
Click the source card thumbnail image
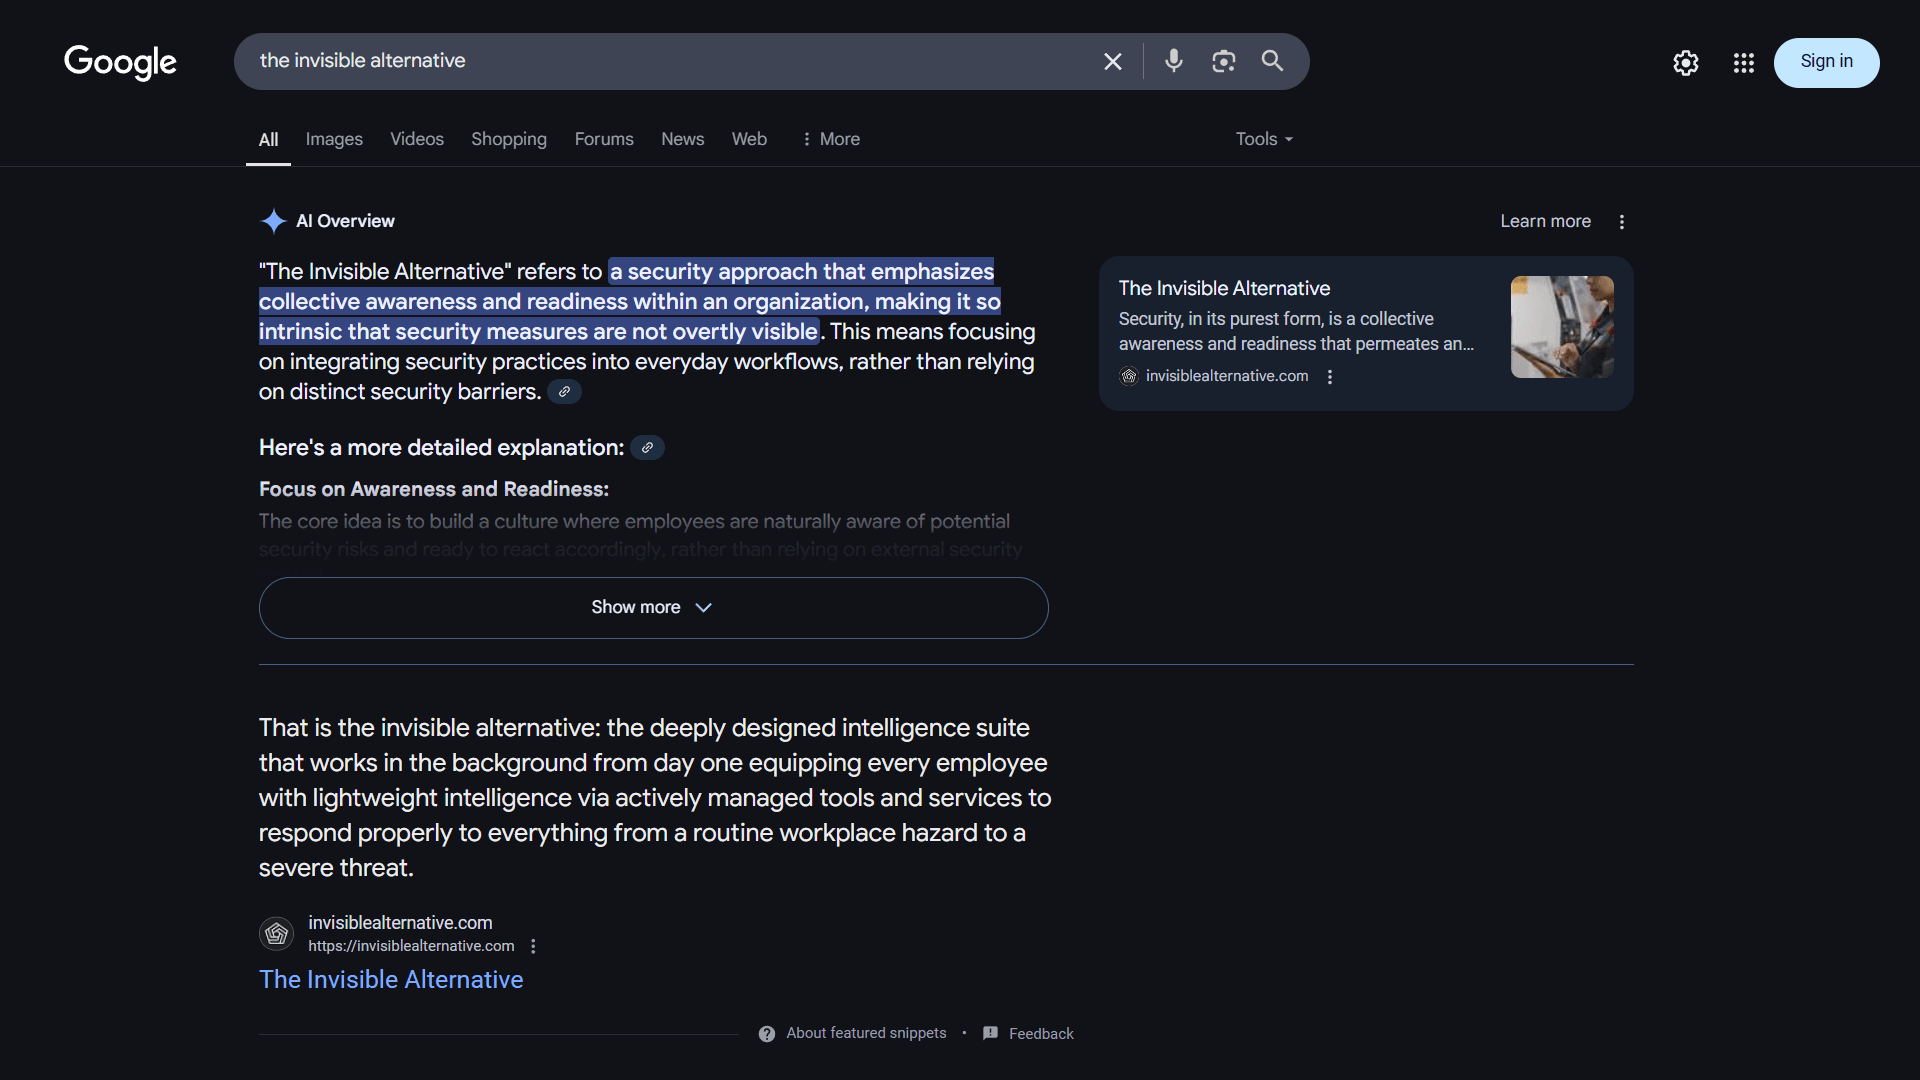pyautogui.click(x=1562, y=327)
